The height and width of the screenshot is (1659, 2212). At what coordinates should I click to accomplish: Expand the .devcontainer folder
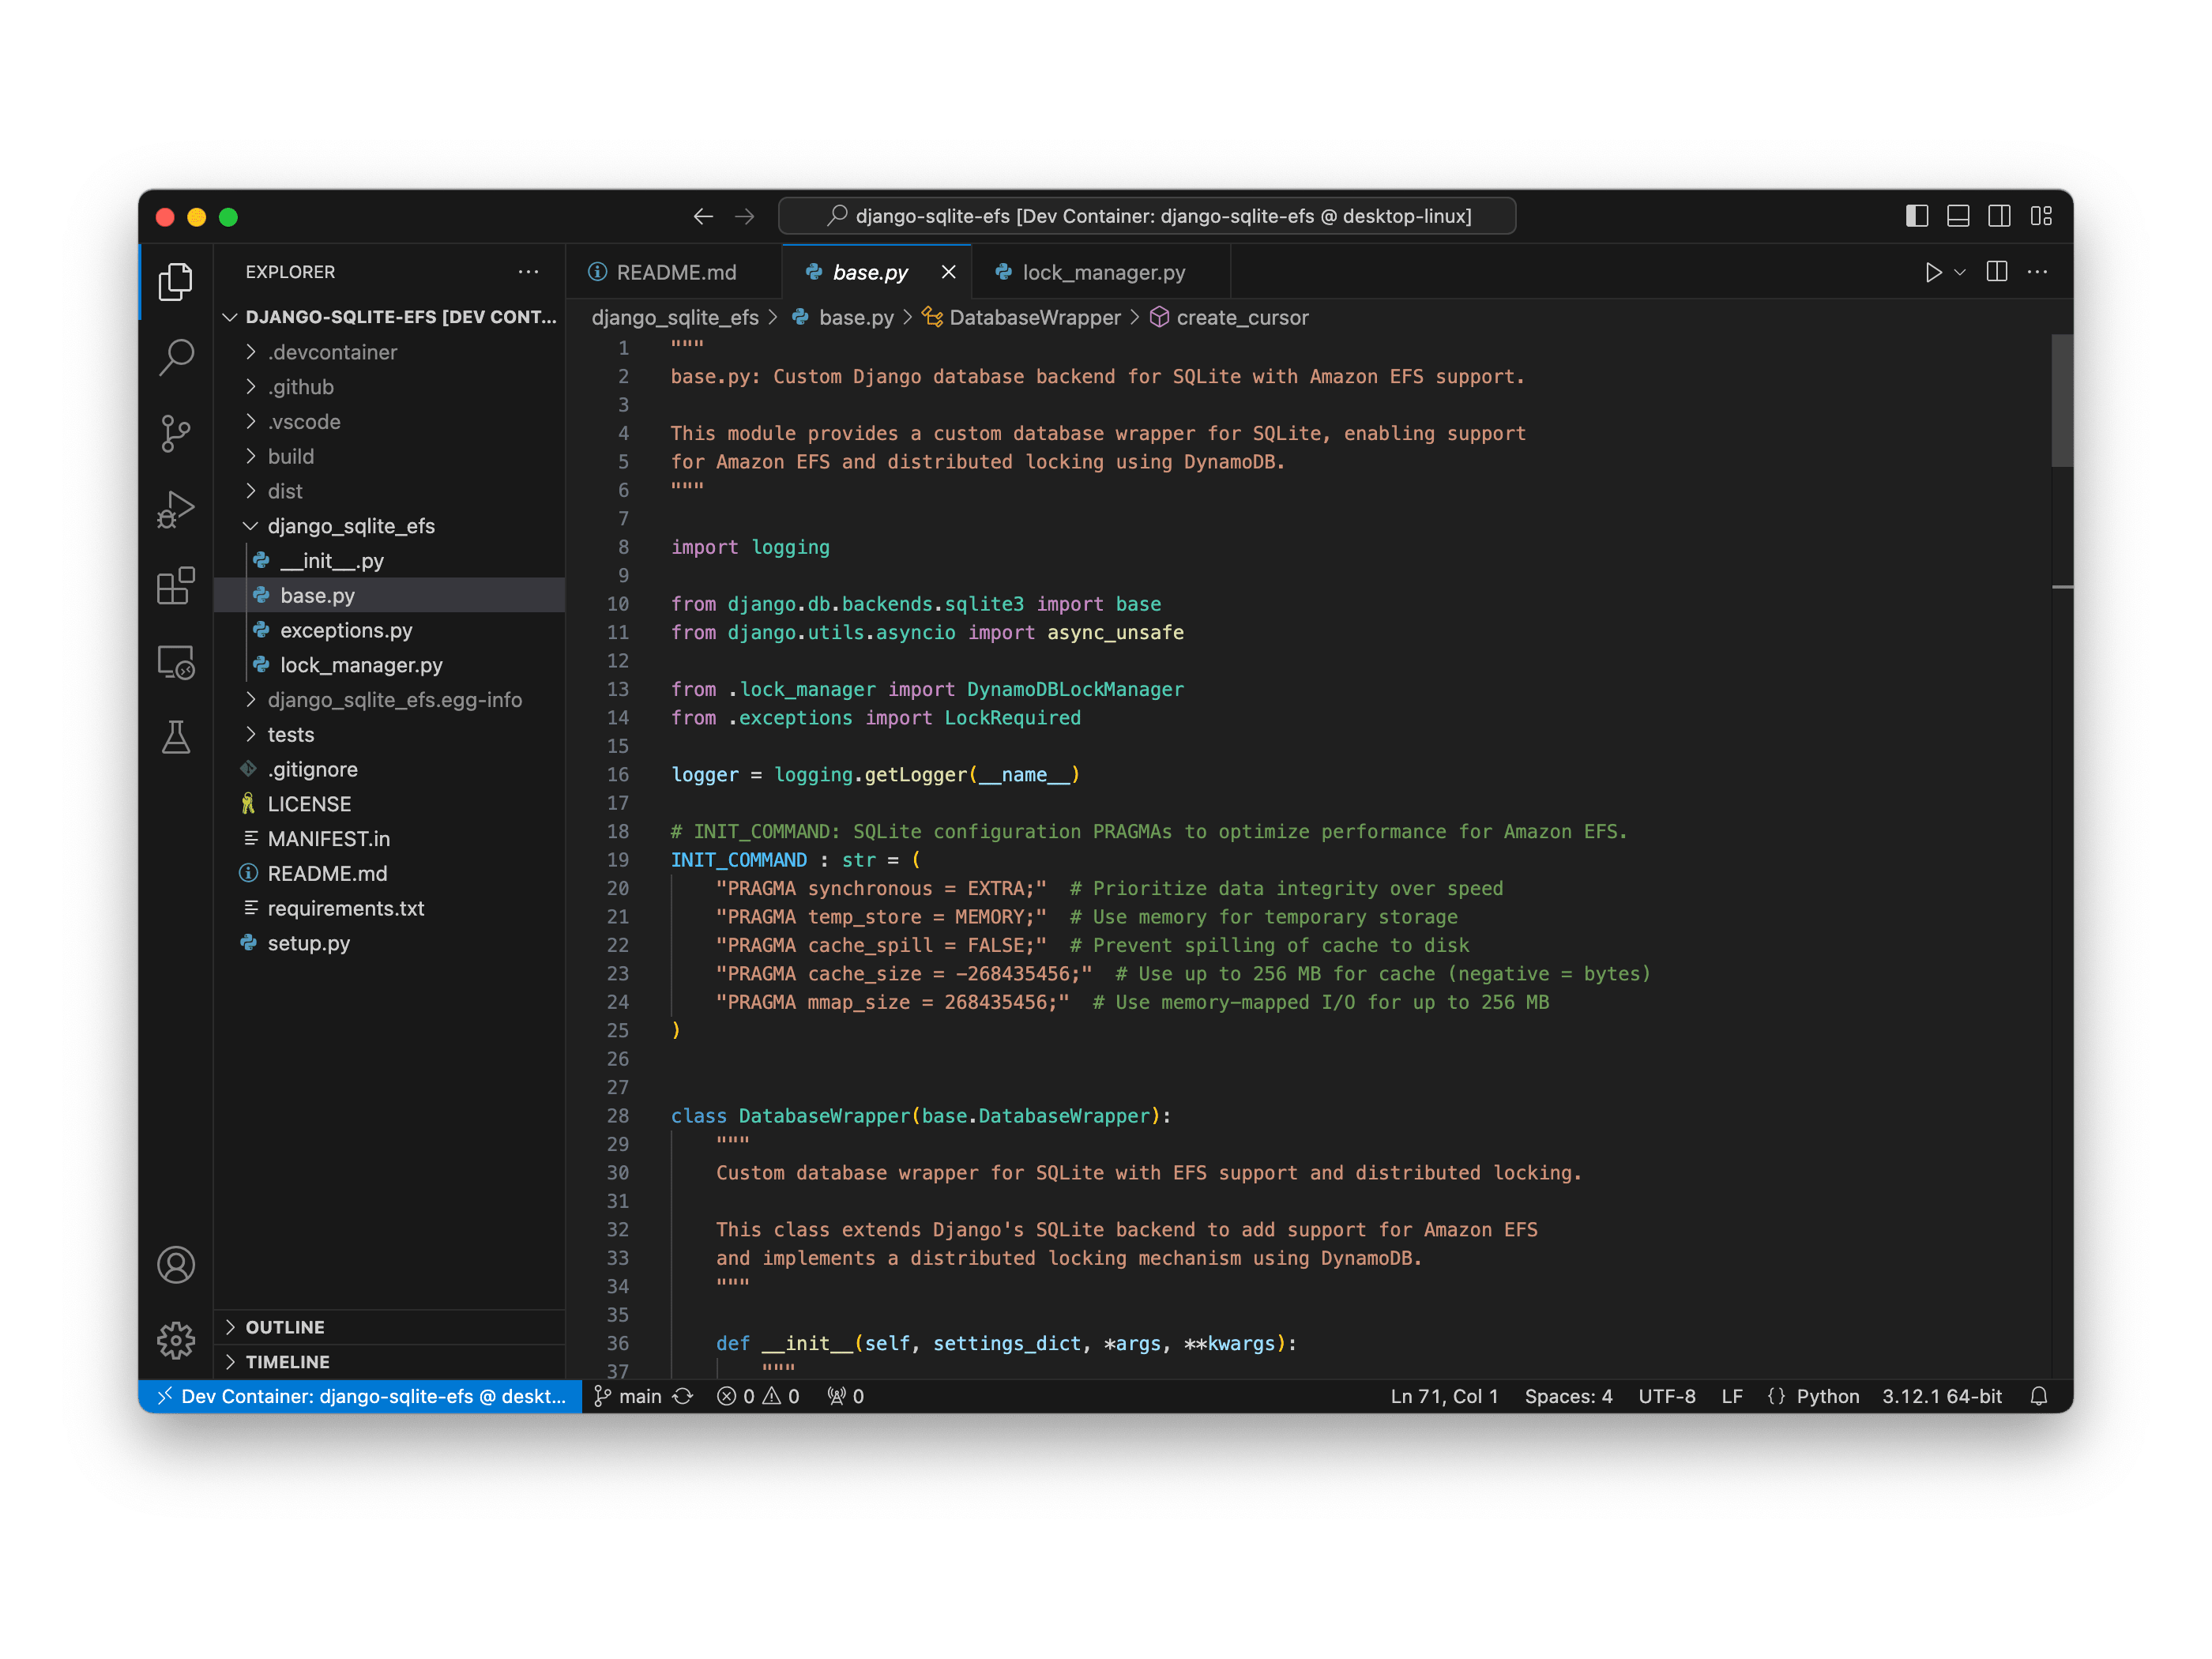pos(390,352)
